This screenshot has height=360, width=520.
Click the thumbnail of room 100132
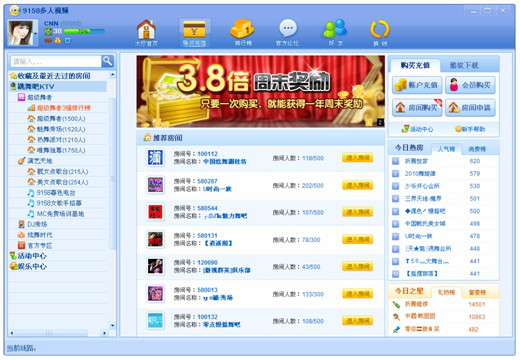pos(155,321)
